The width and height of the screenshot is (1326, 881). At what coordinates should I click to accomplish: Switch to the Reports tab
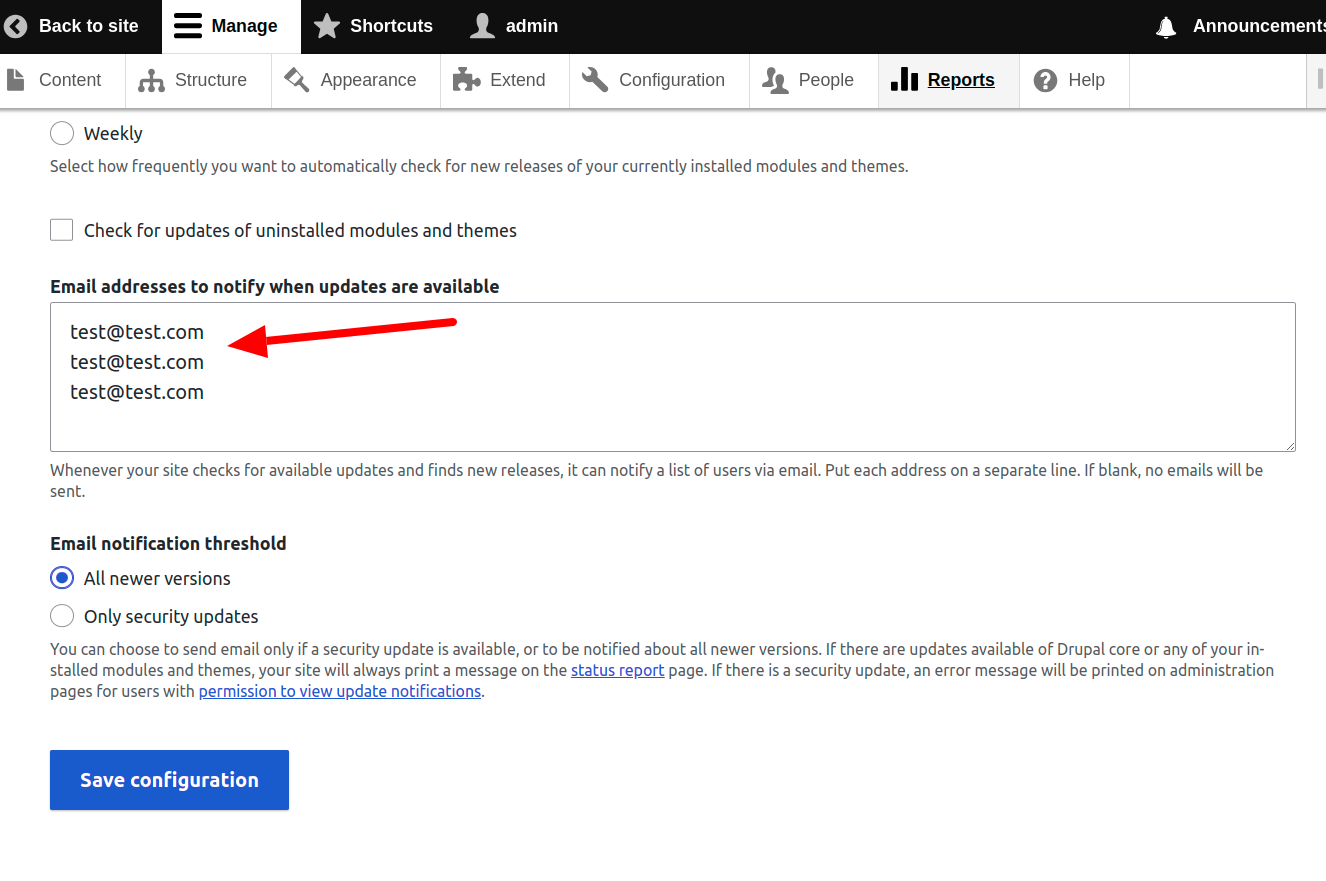946,79
